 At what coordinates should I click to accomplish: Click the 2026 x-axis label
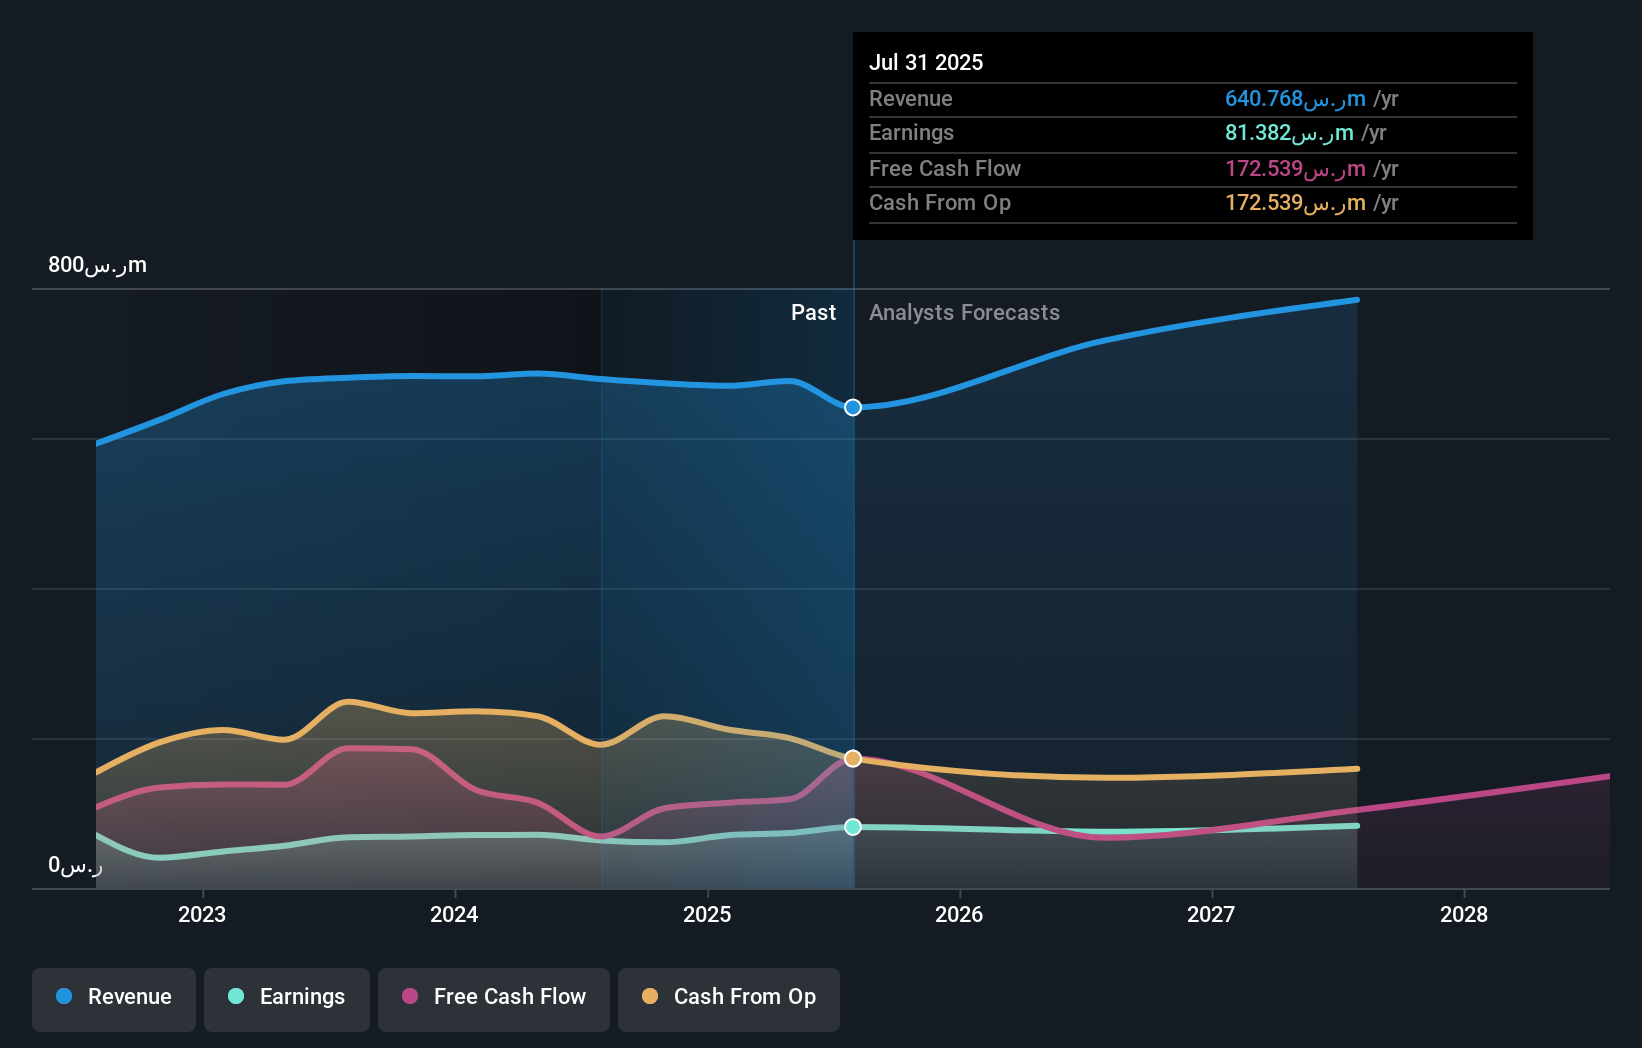(959, 914)
